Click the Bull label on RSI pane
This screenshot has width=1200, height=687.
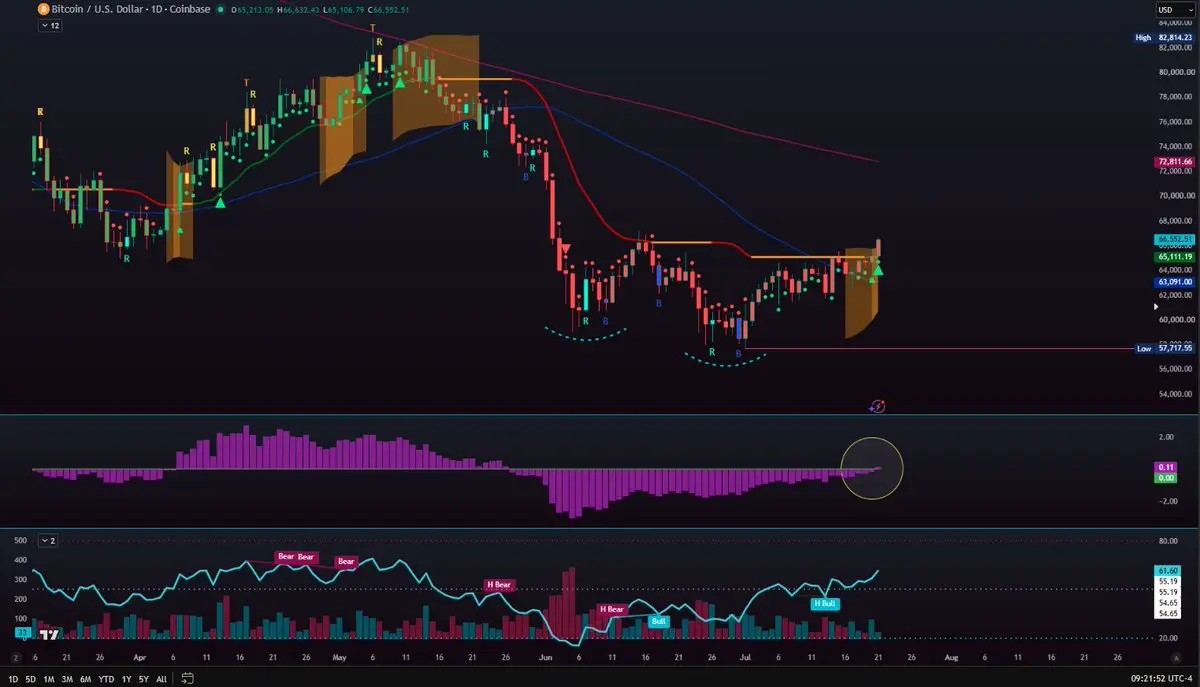[658, 621]
